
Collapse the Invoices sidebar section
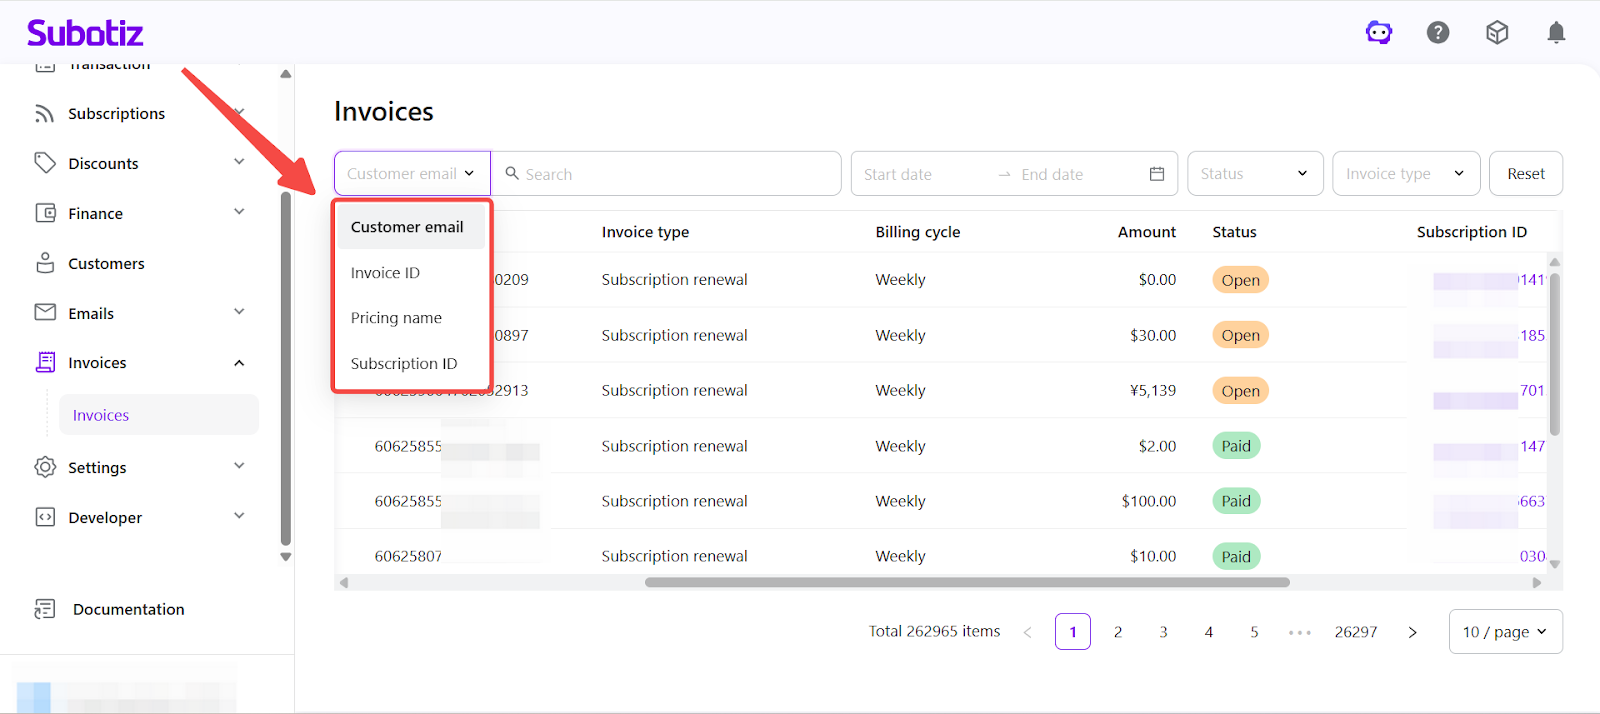tap(239, 363)
